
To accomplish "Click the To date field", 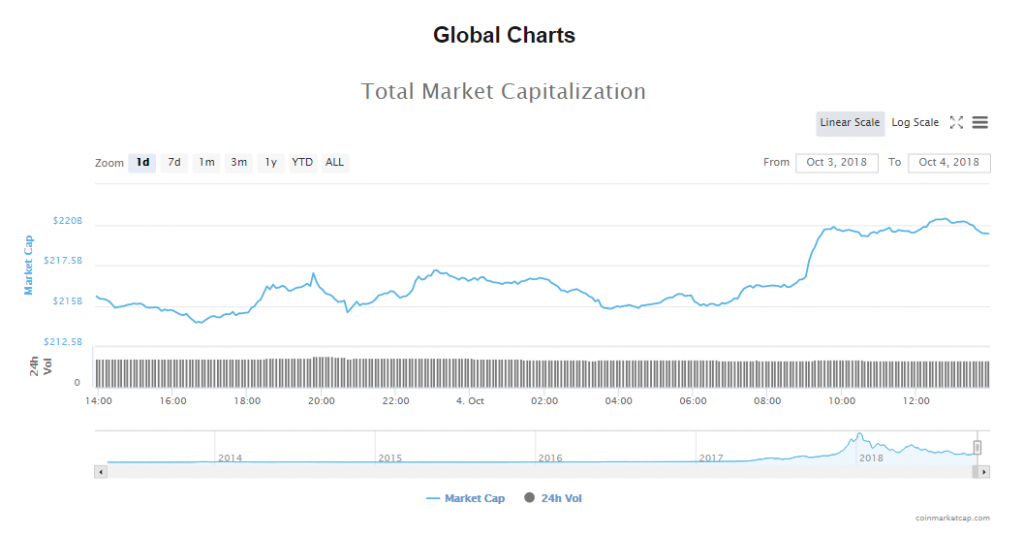I will tap(949, 162).
